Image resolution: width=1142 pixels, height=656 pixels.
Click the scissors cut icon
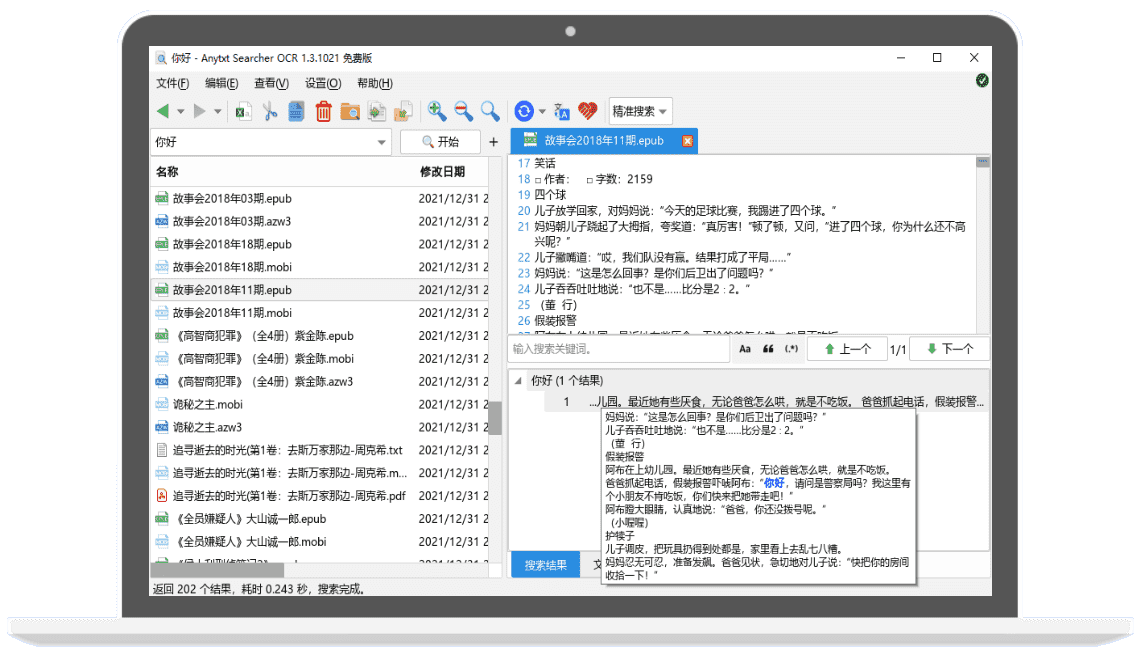point(269,111)
